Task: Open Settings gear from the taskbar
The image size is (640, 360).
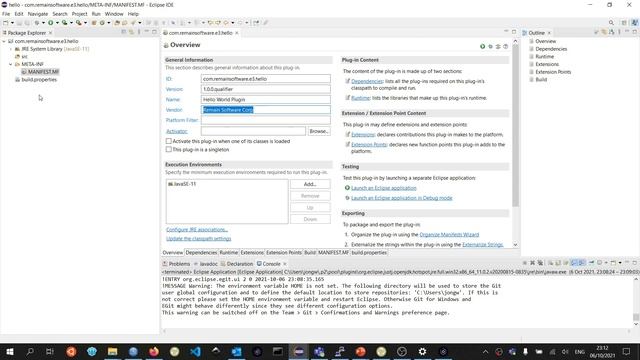Action: coord(422,351)
